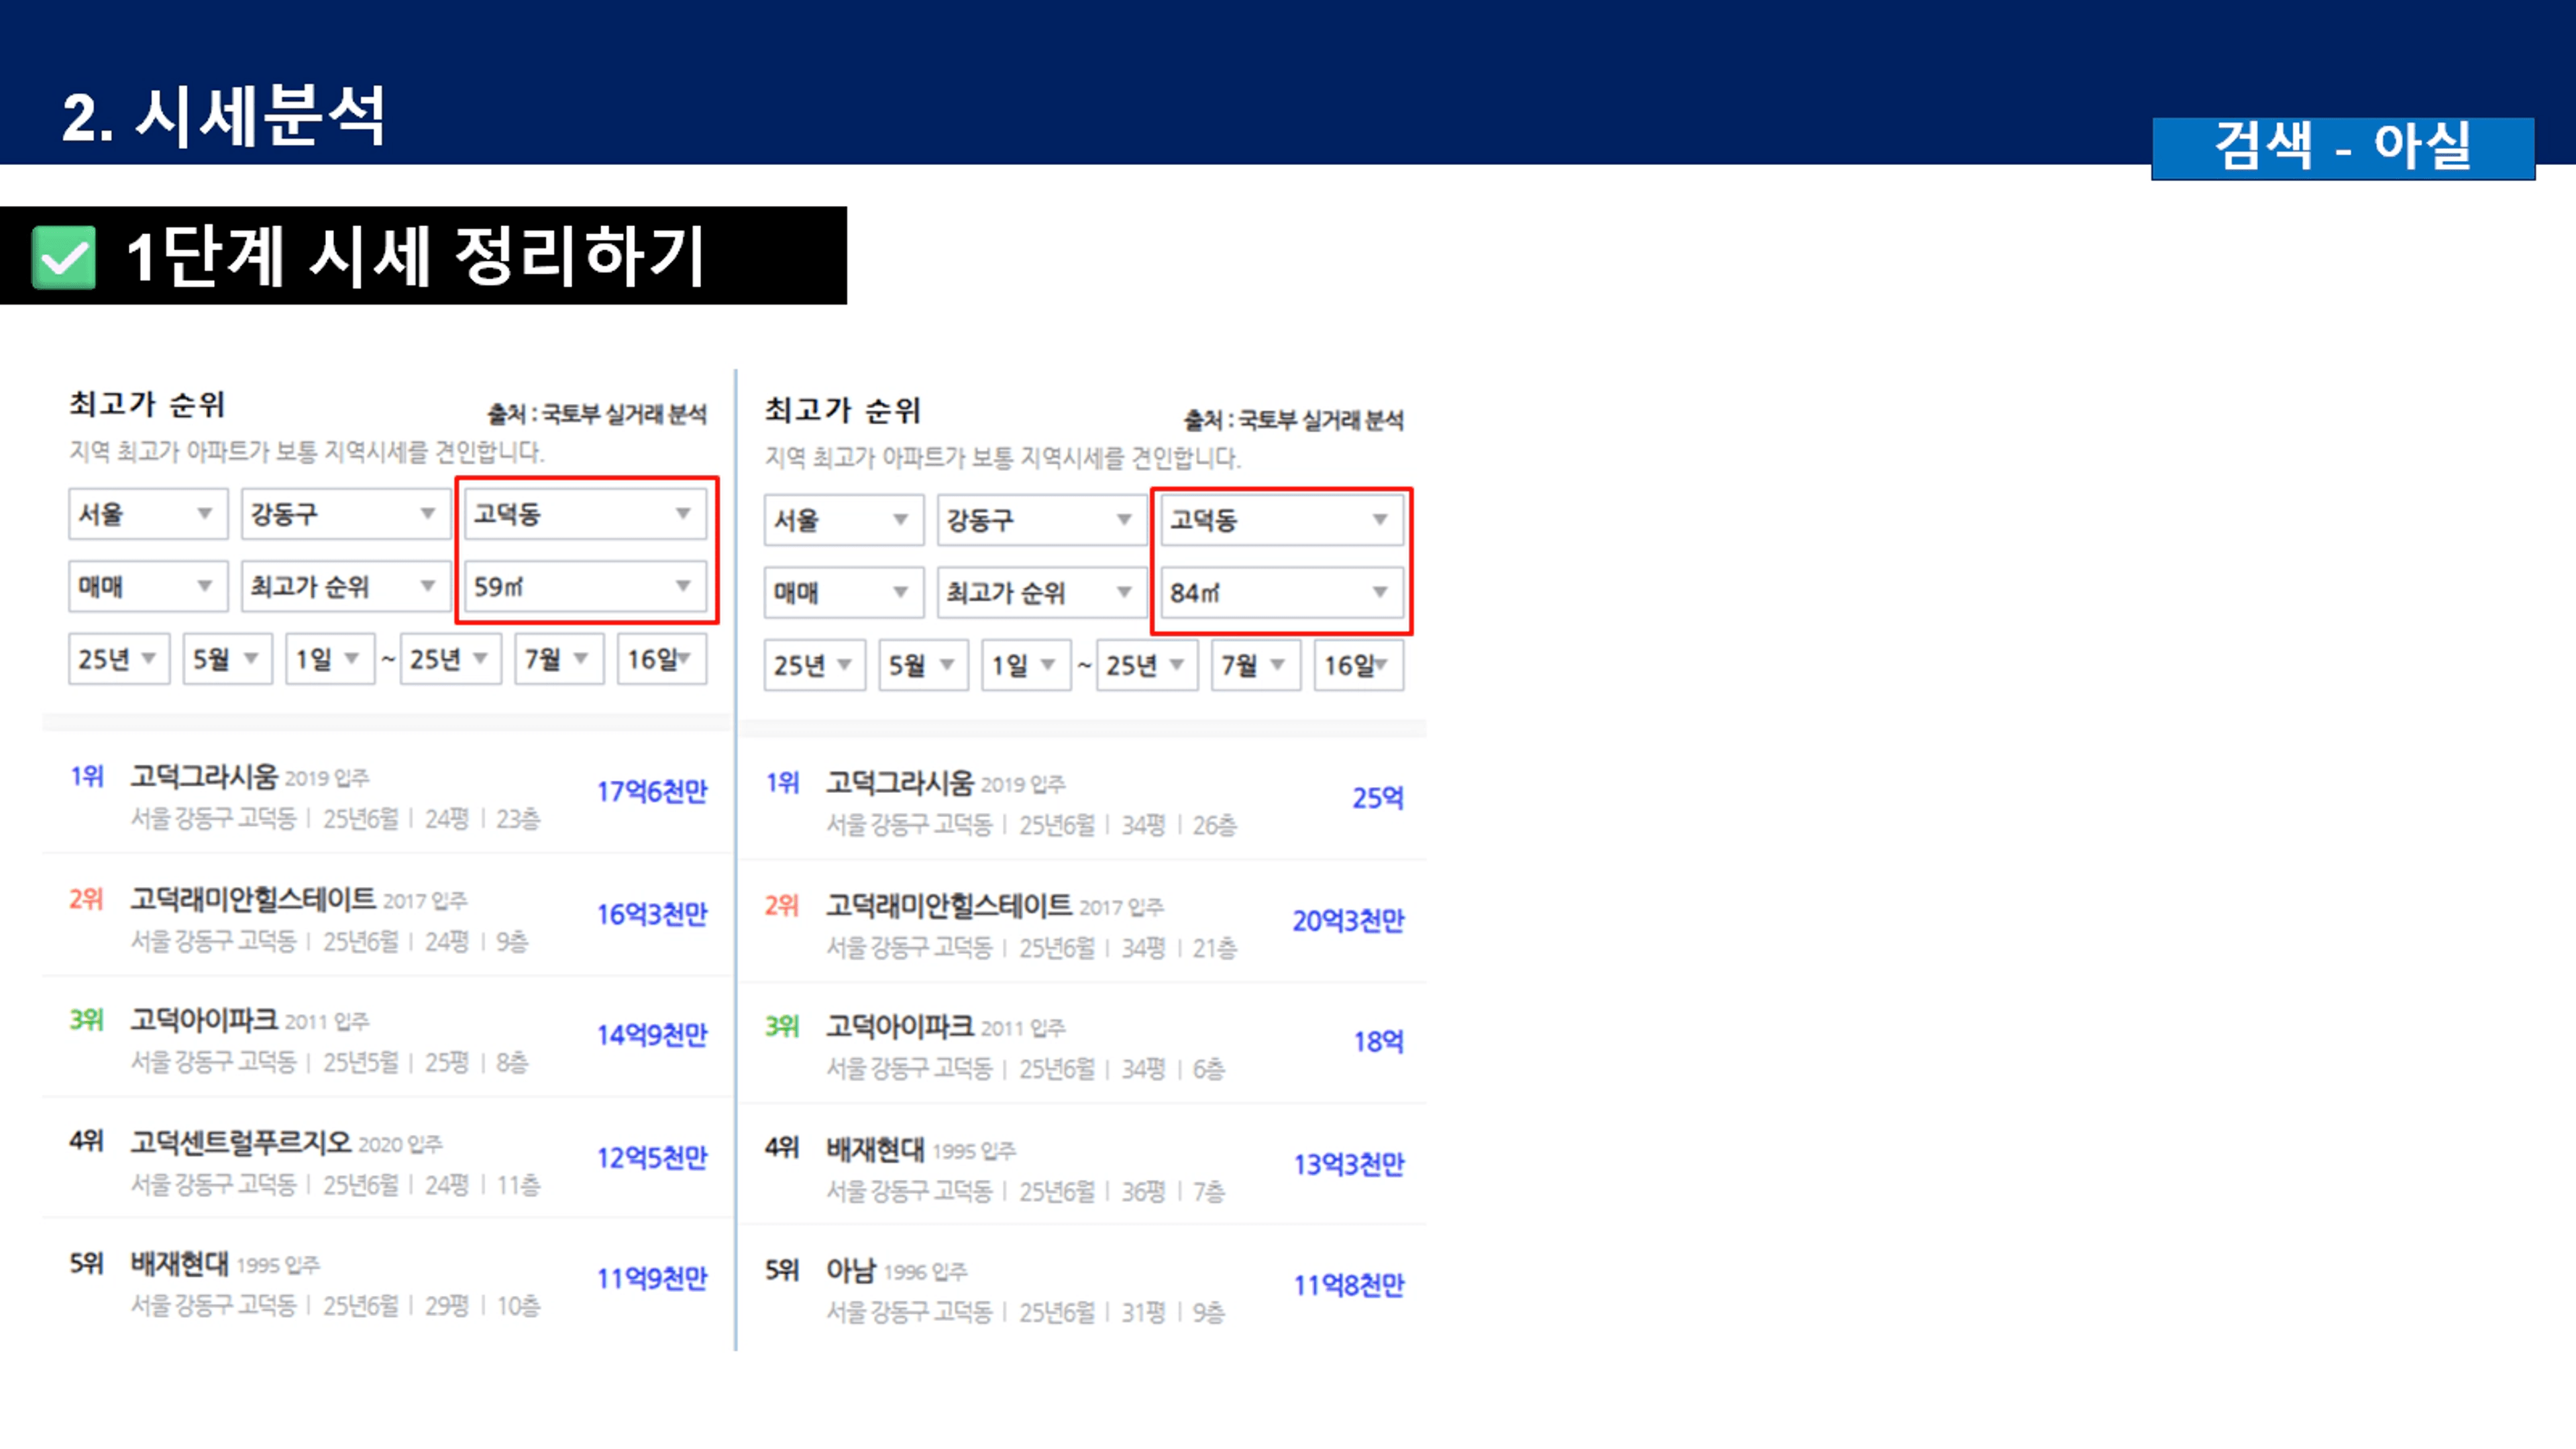Click the 14억9천만 price value
Image resolution: width=2576 pixels, height=1449 pixels.
[x=652, y=1035]
